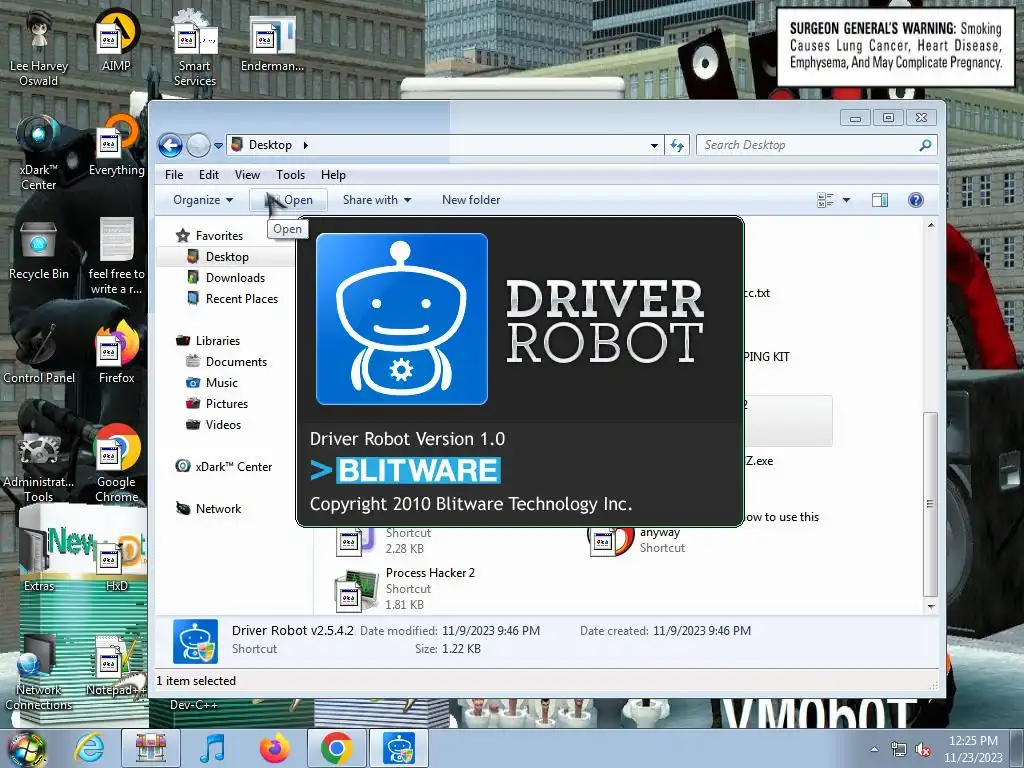Image resolution: width=1024 pixels, height=768 pixels.
Task: Switch to Driver Robot taskbar button
Action: (398, 748)
